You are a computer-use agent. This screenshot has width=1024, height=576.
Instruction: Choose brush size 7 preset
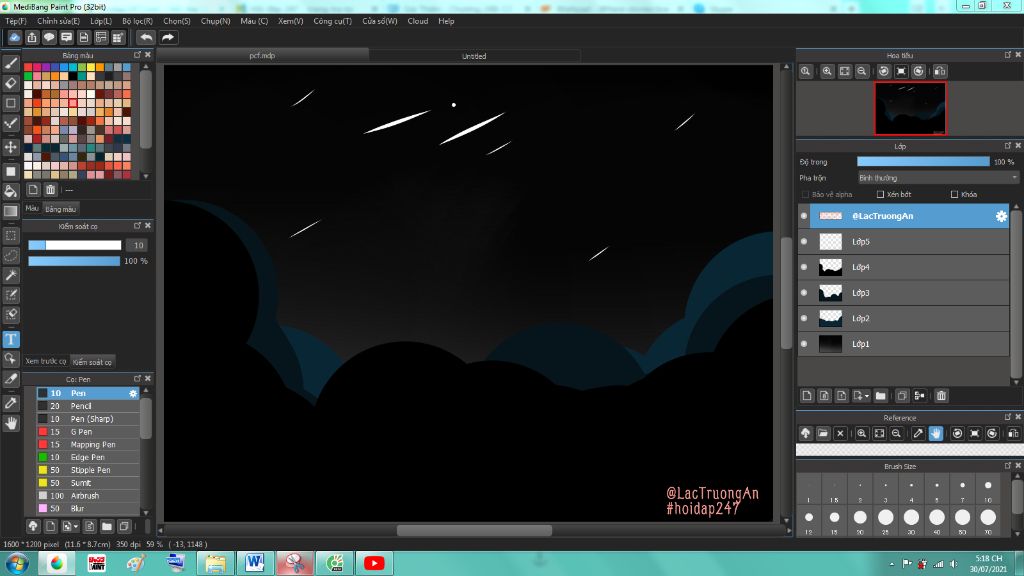963,485
